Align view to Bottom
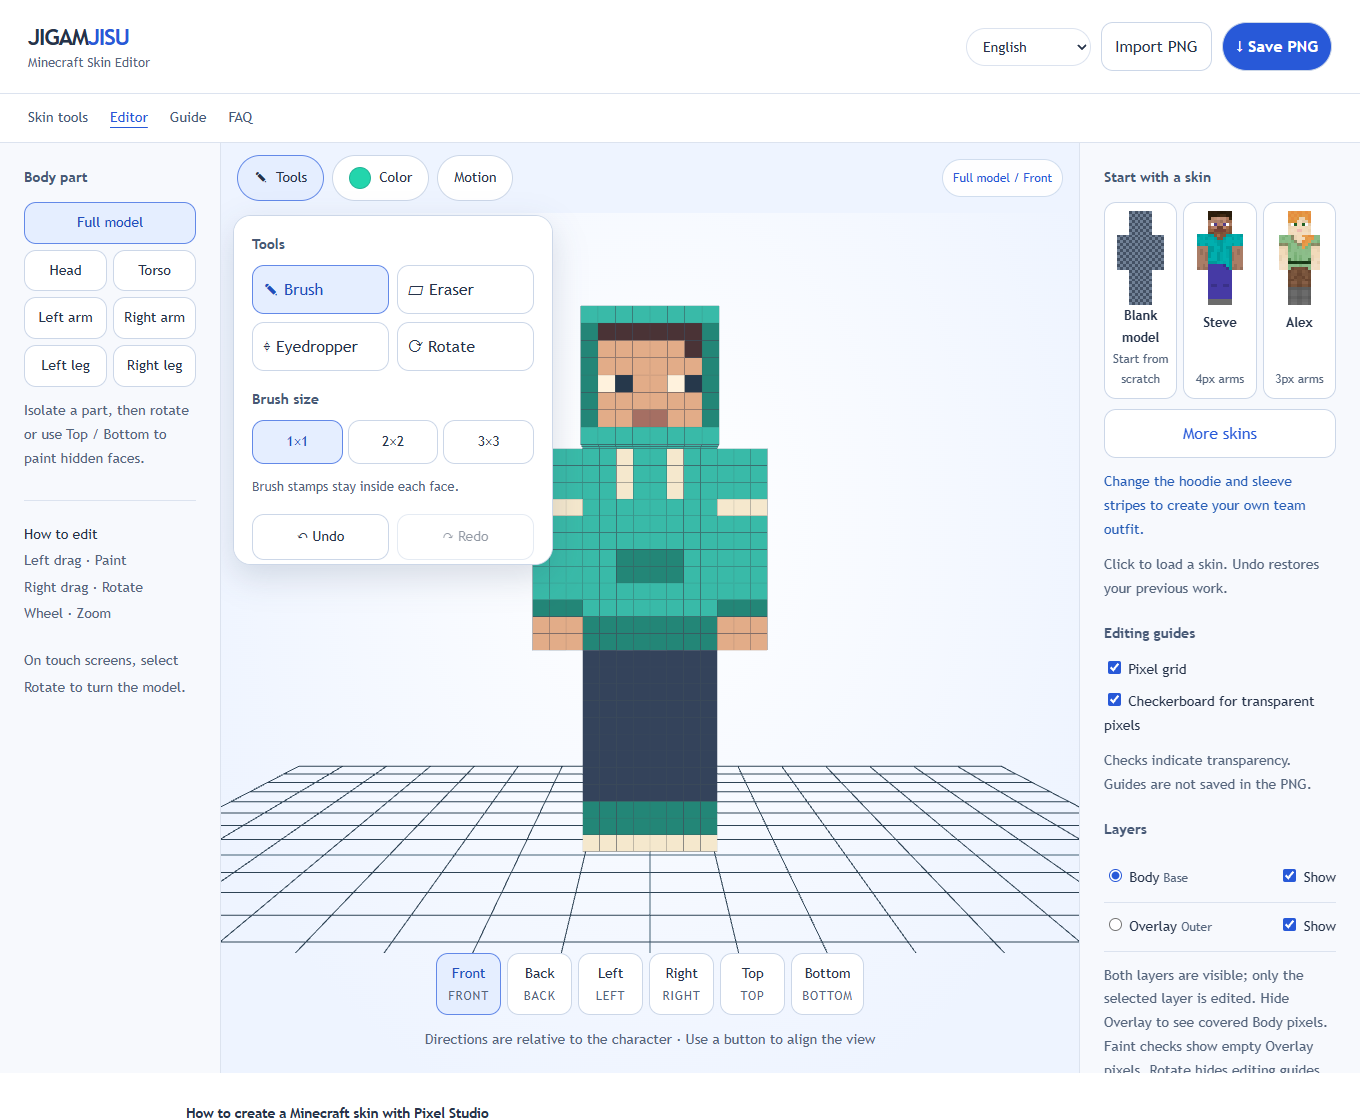The image size is (1360, 1120). tap(827, 984)
